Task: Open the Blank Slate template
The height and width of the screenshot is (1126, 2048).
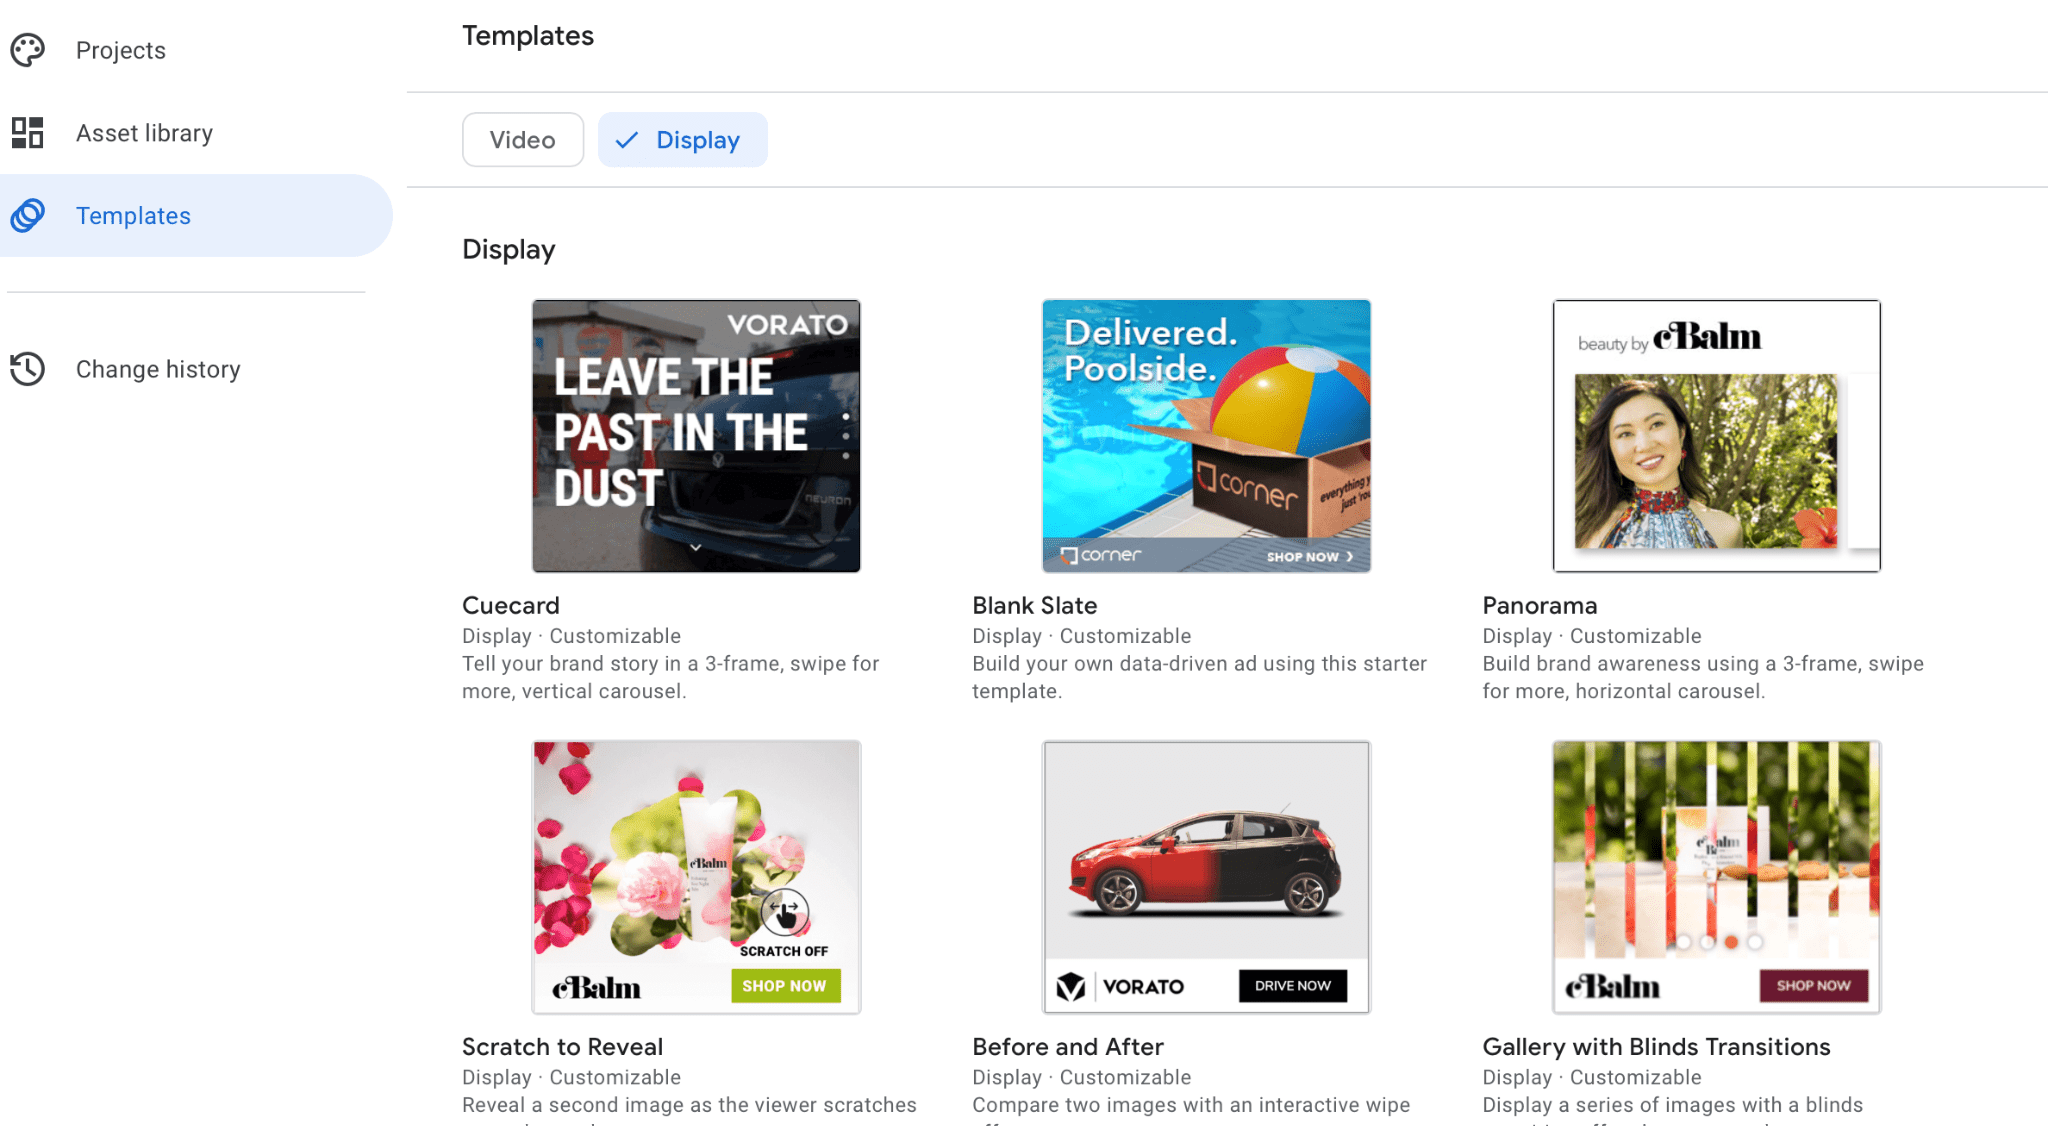Action: point(1206,435)
